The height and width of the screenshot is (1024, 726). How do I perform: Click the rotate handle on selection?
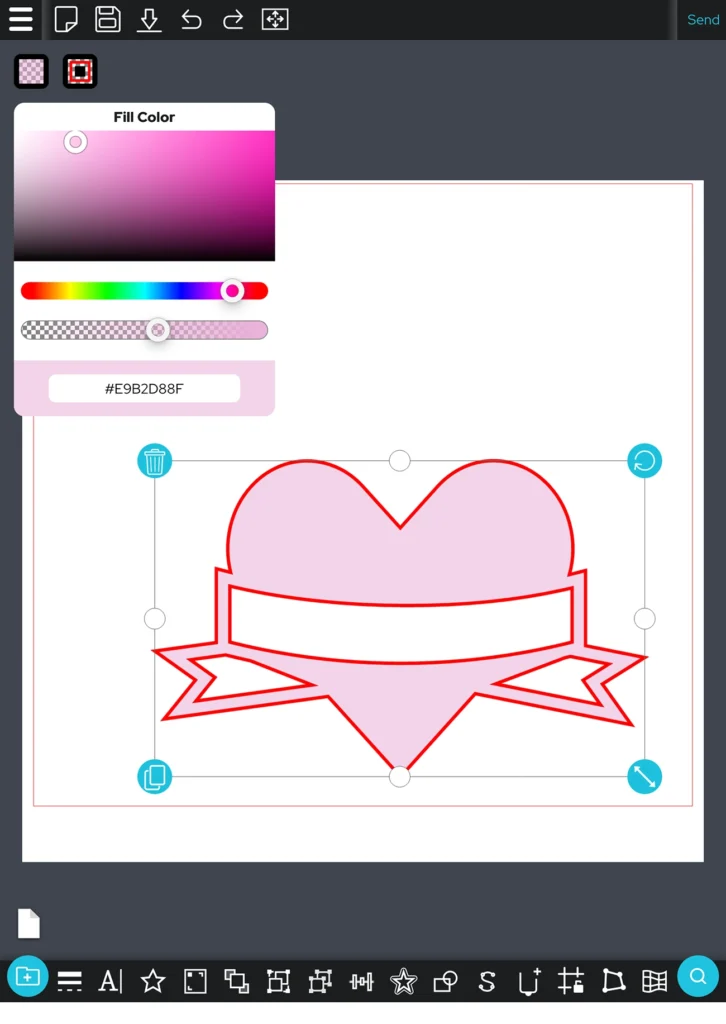(644, 461)
